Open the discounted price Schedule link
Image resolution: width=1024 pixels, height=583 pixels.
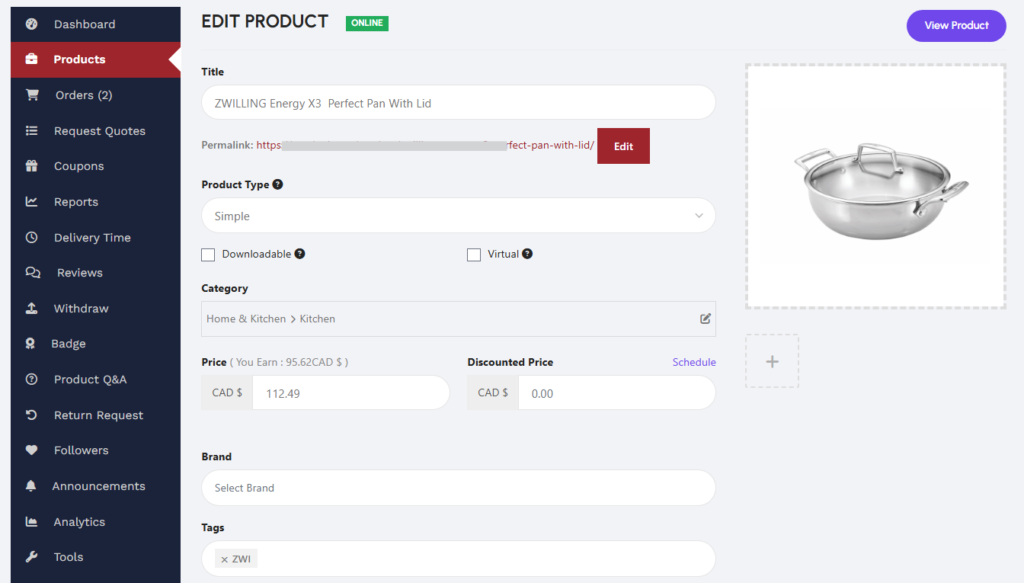pos(693,362)
